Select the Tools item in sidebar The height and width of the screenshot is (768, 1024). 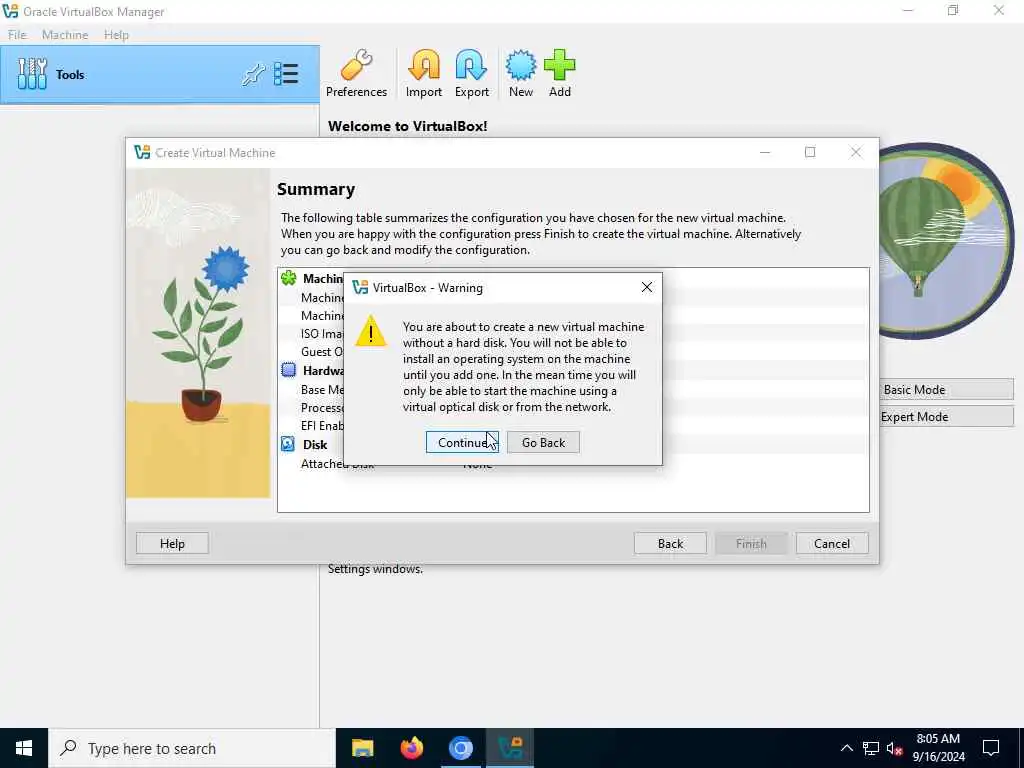pyautogui.click(x=160, y=74)
